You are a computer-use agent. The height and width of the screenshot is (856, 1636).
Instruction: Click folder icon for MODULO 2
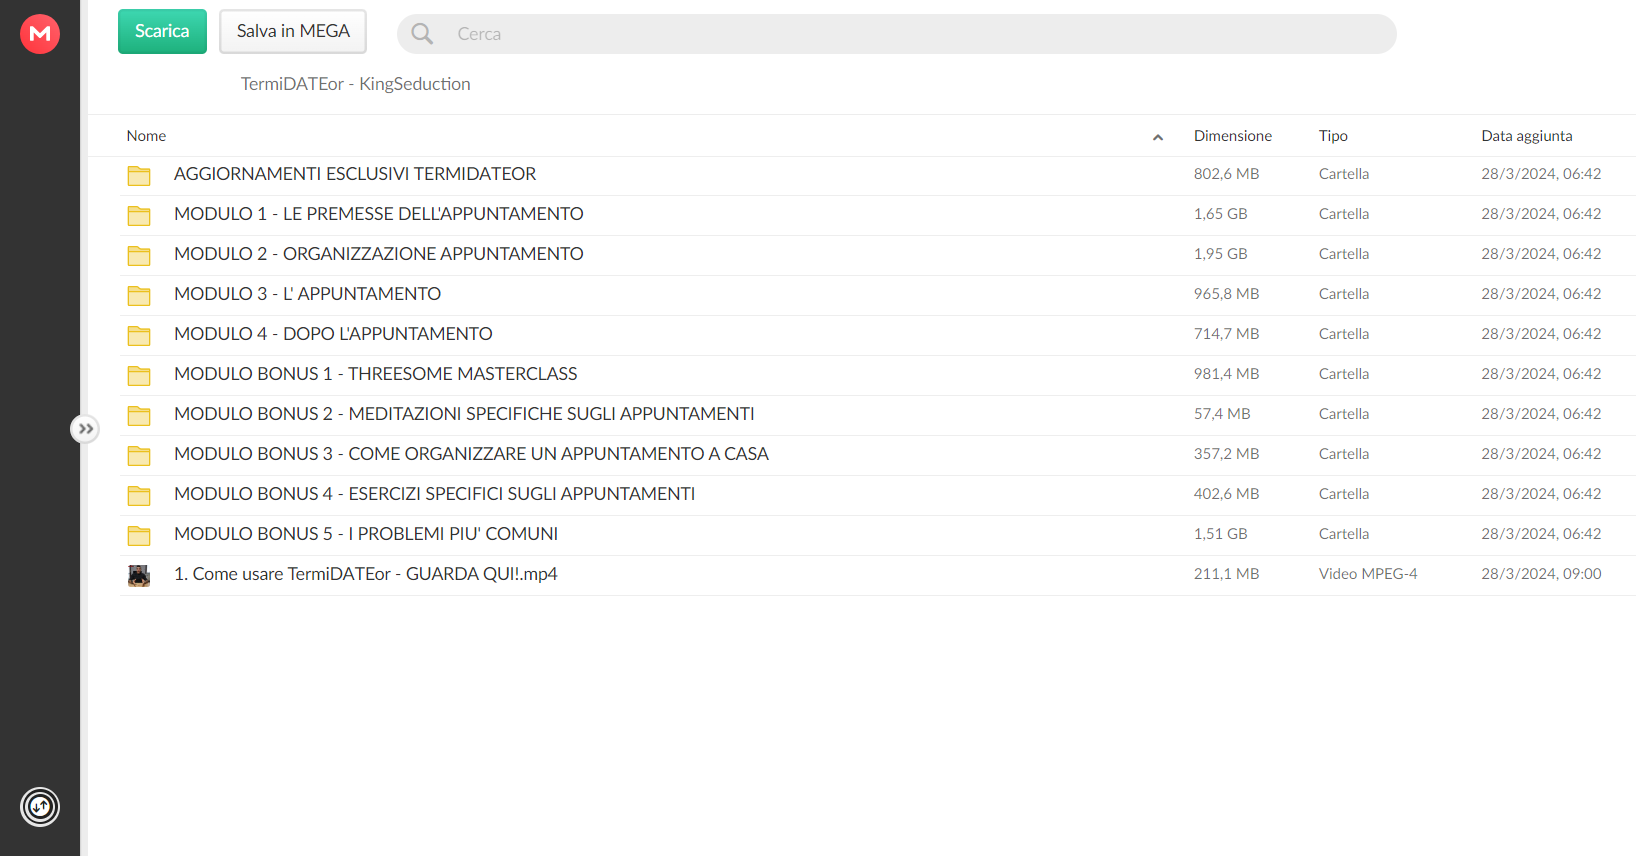click(x=139, y=256)
